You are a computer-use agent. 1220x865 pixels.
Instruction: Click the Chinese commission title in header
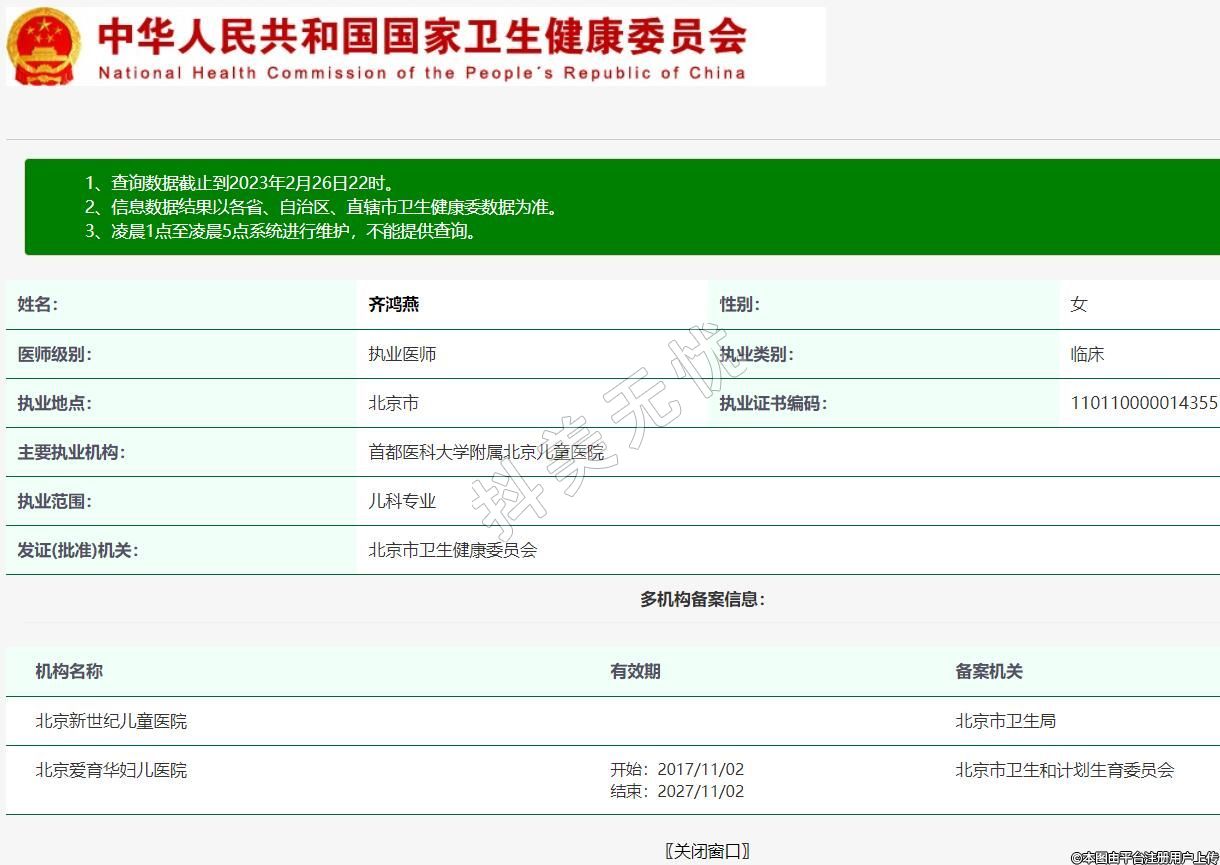pos(421,38)
